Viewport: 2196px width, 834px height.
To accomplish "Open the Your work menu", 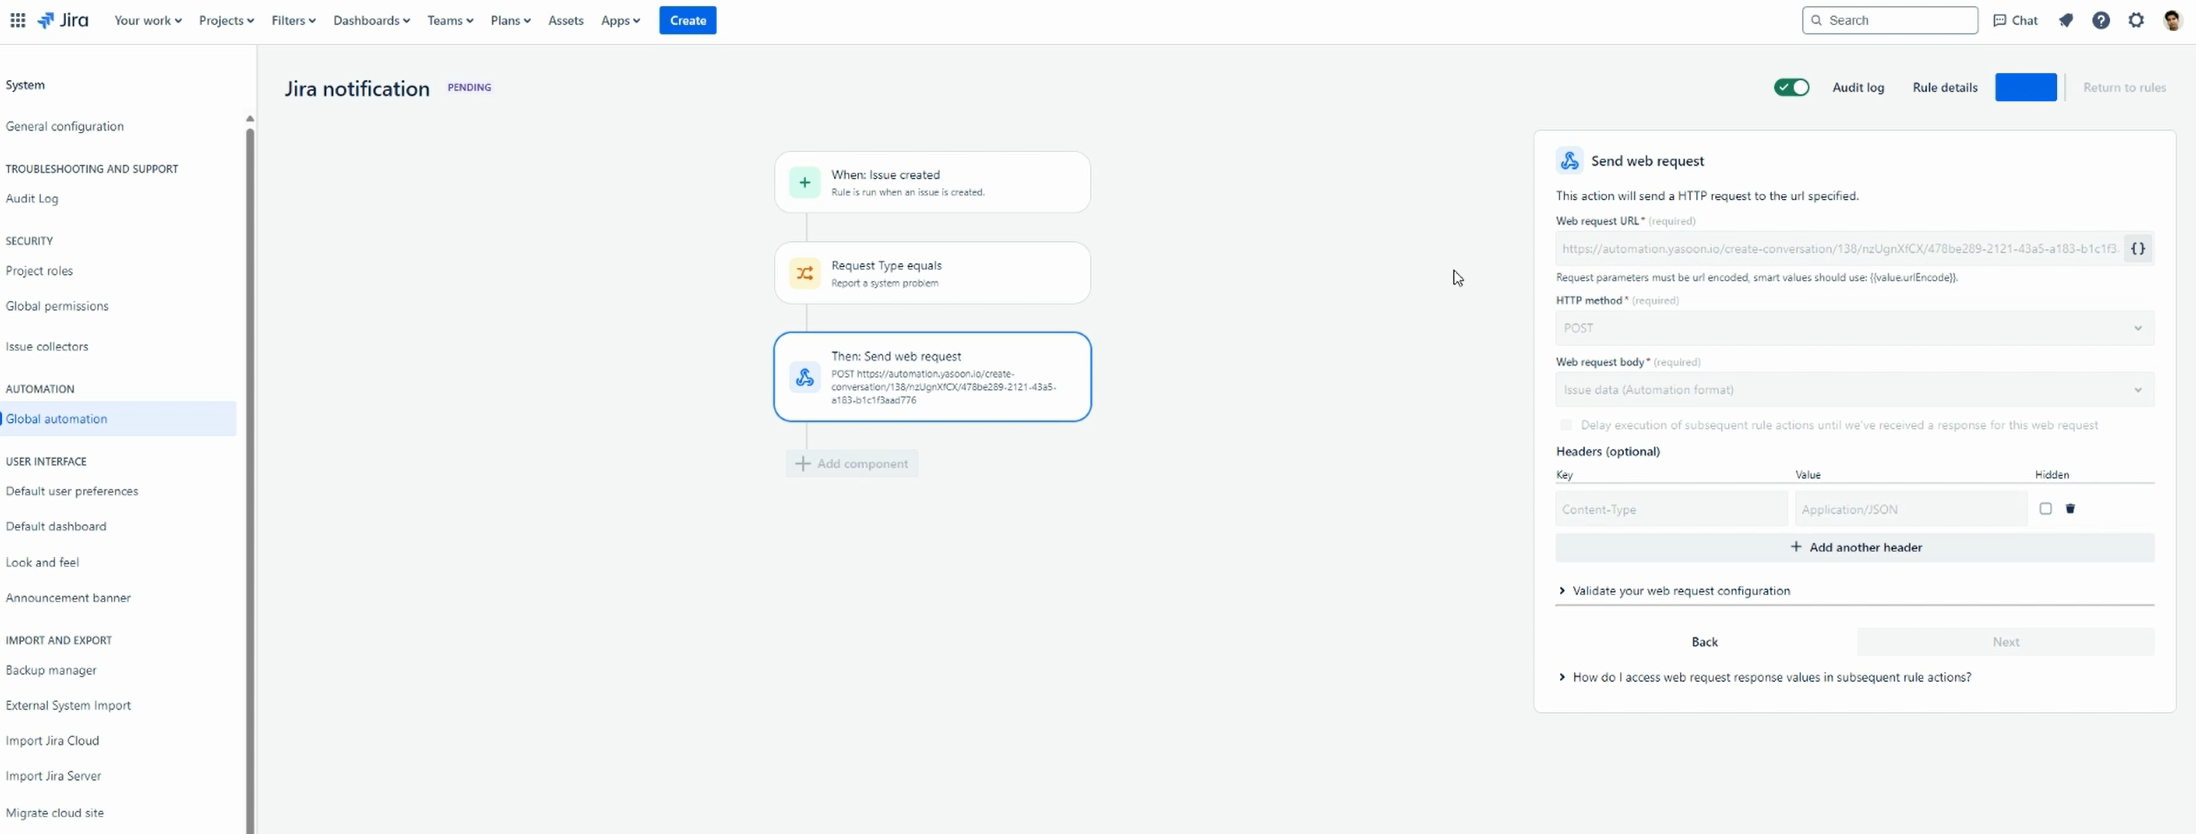I will (148, 20).
